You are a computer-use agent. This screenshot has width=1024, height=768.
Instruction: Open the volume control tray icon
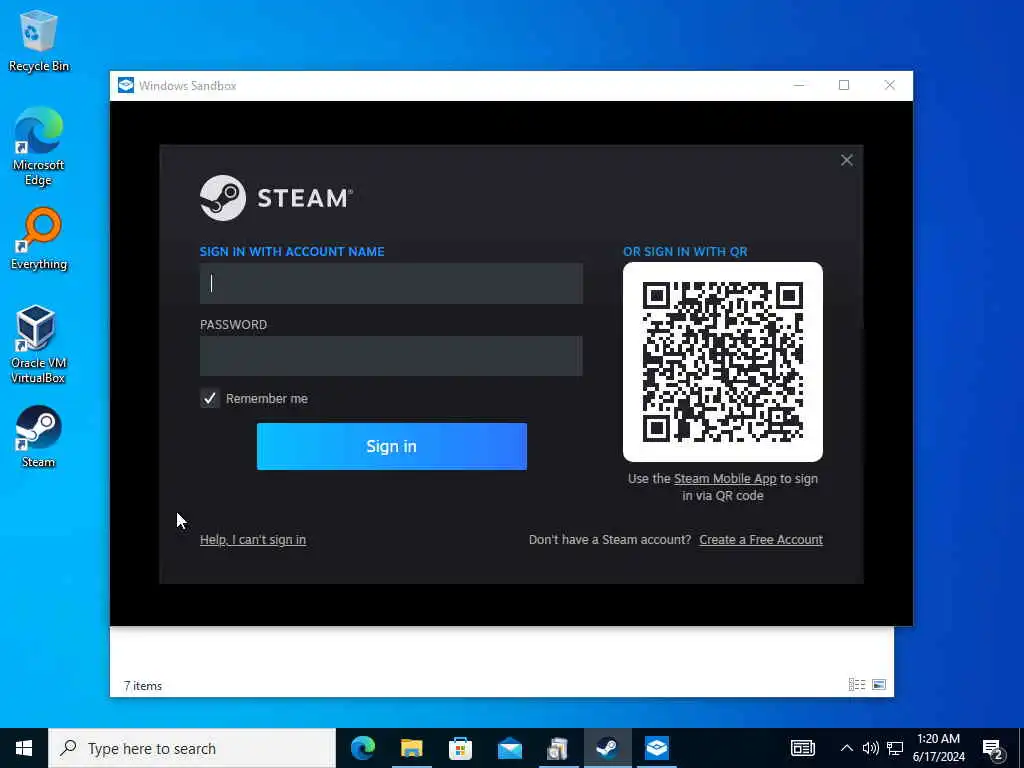[x=870, y=748]
